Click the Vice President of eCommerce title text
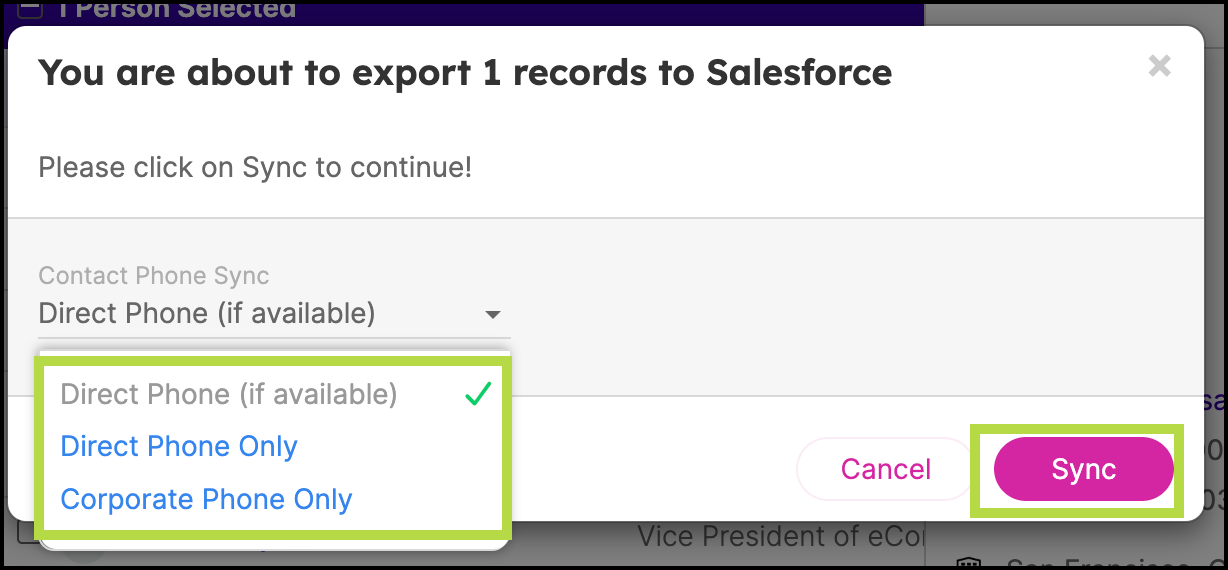This screenshot has width=1228, height=570. [x=782, y=536]
